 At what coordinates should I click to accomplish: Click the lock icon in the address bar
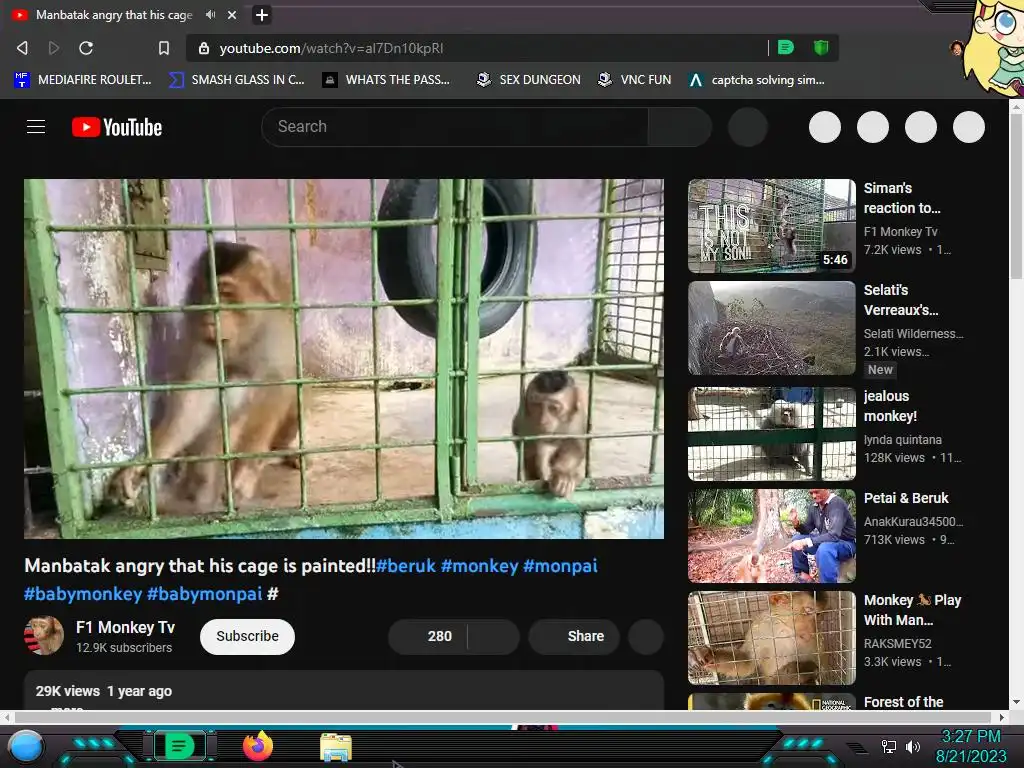(204, 48)
